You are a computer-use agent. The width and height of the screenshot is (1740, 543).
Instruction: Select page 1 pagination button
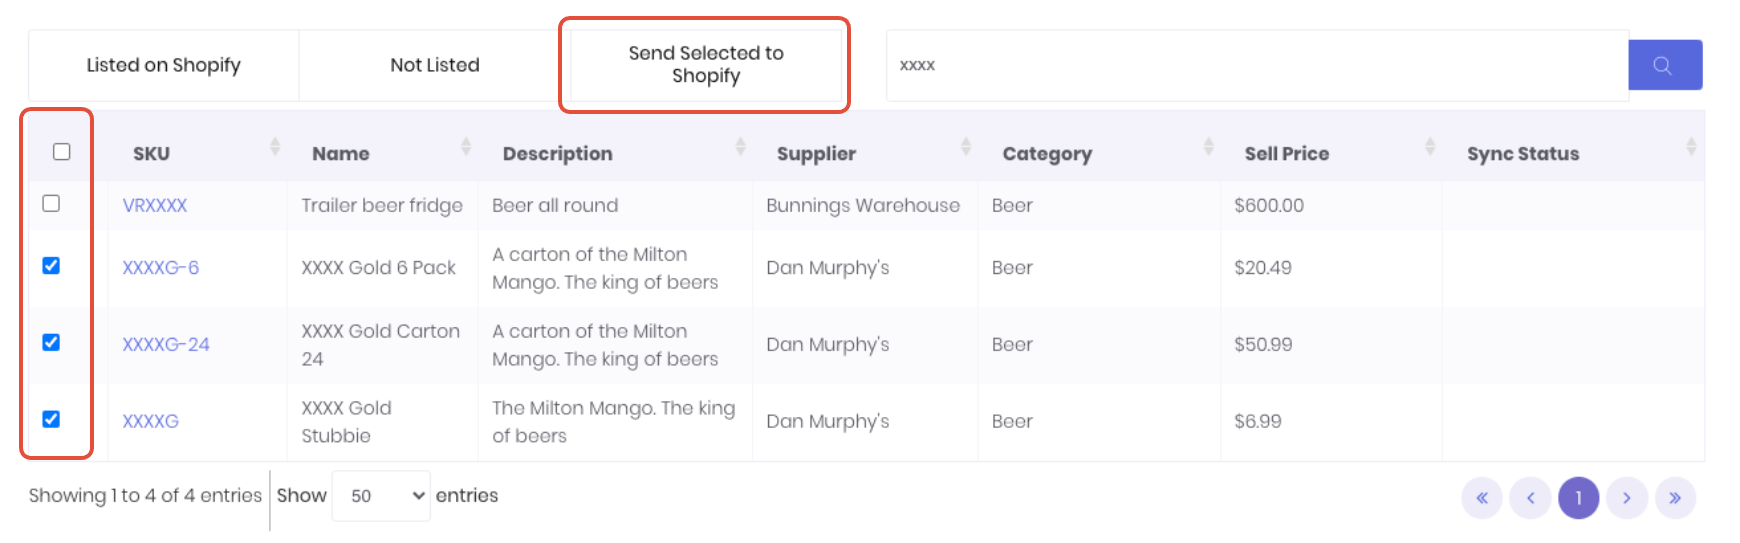pos(1579,498)
